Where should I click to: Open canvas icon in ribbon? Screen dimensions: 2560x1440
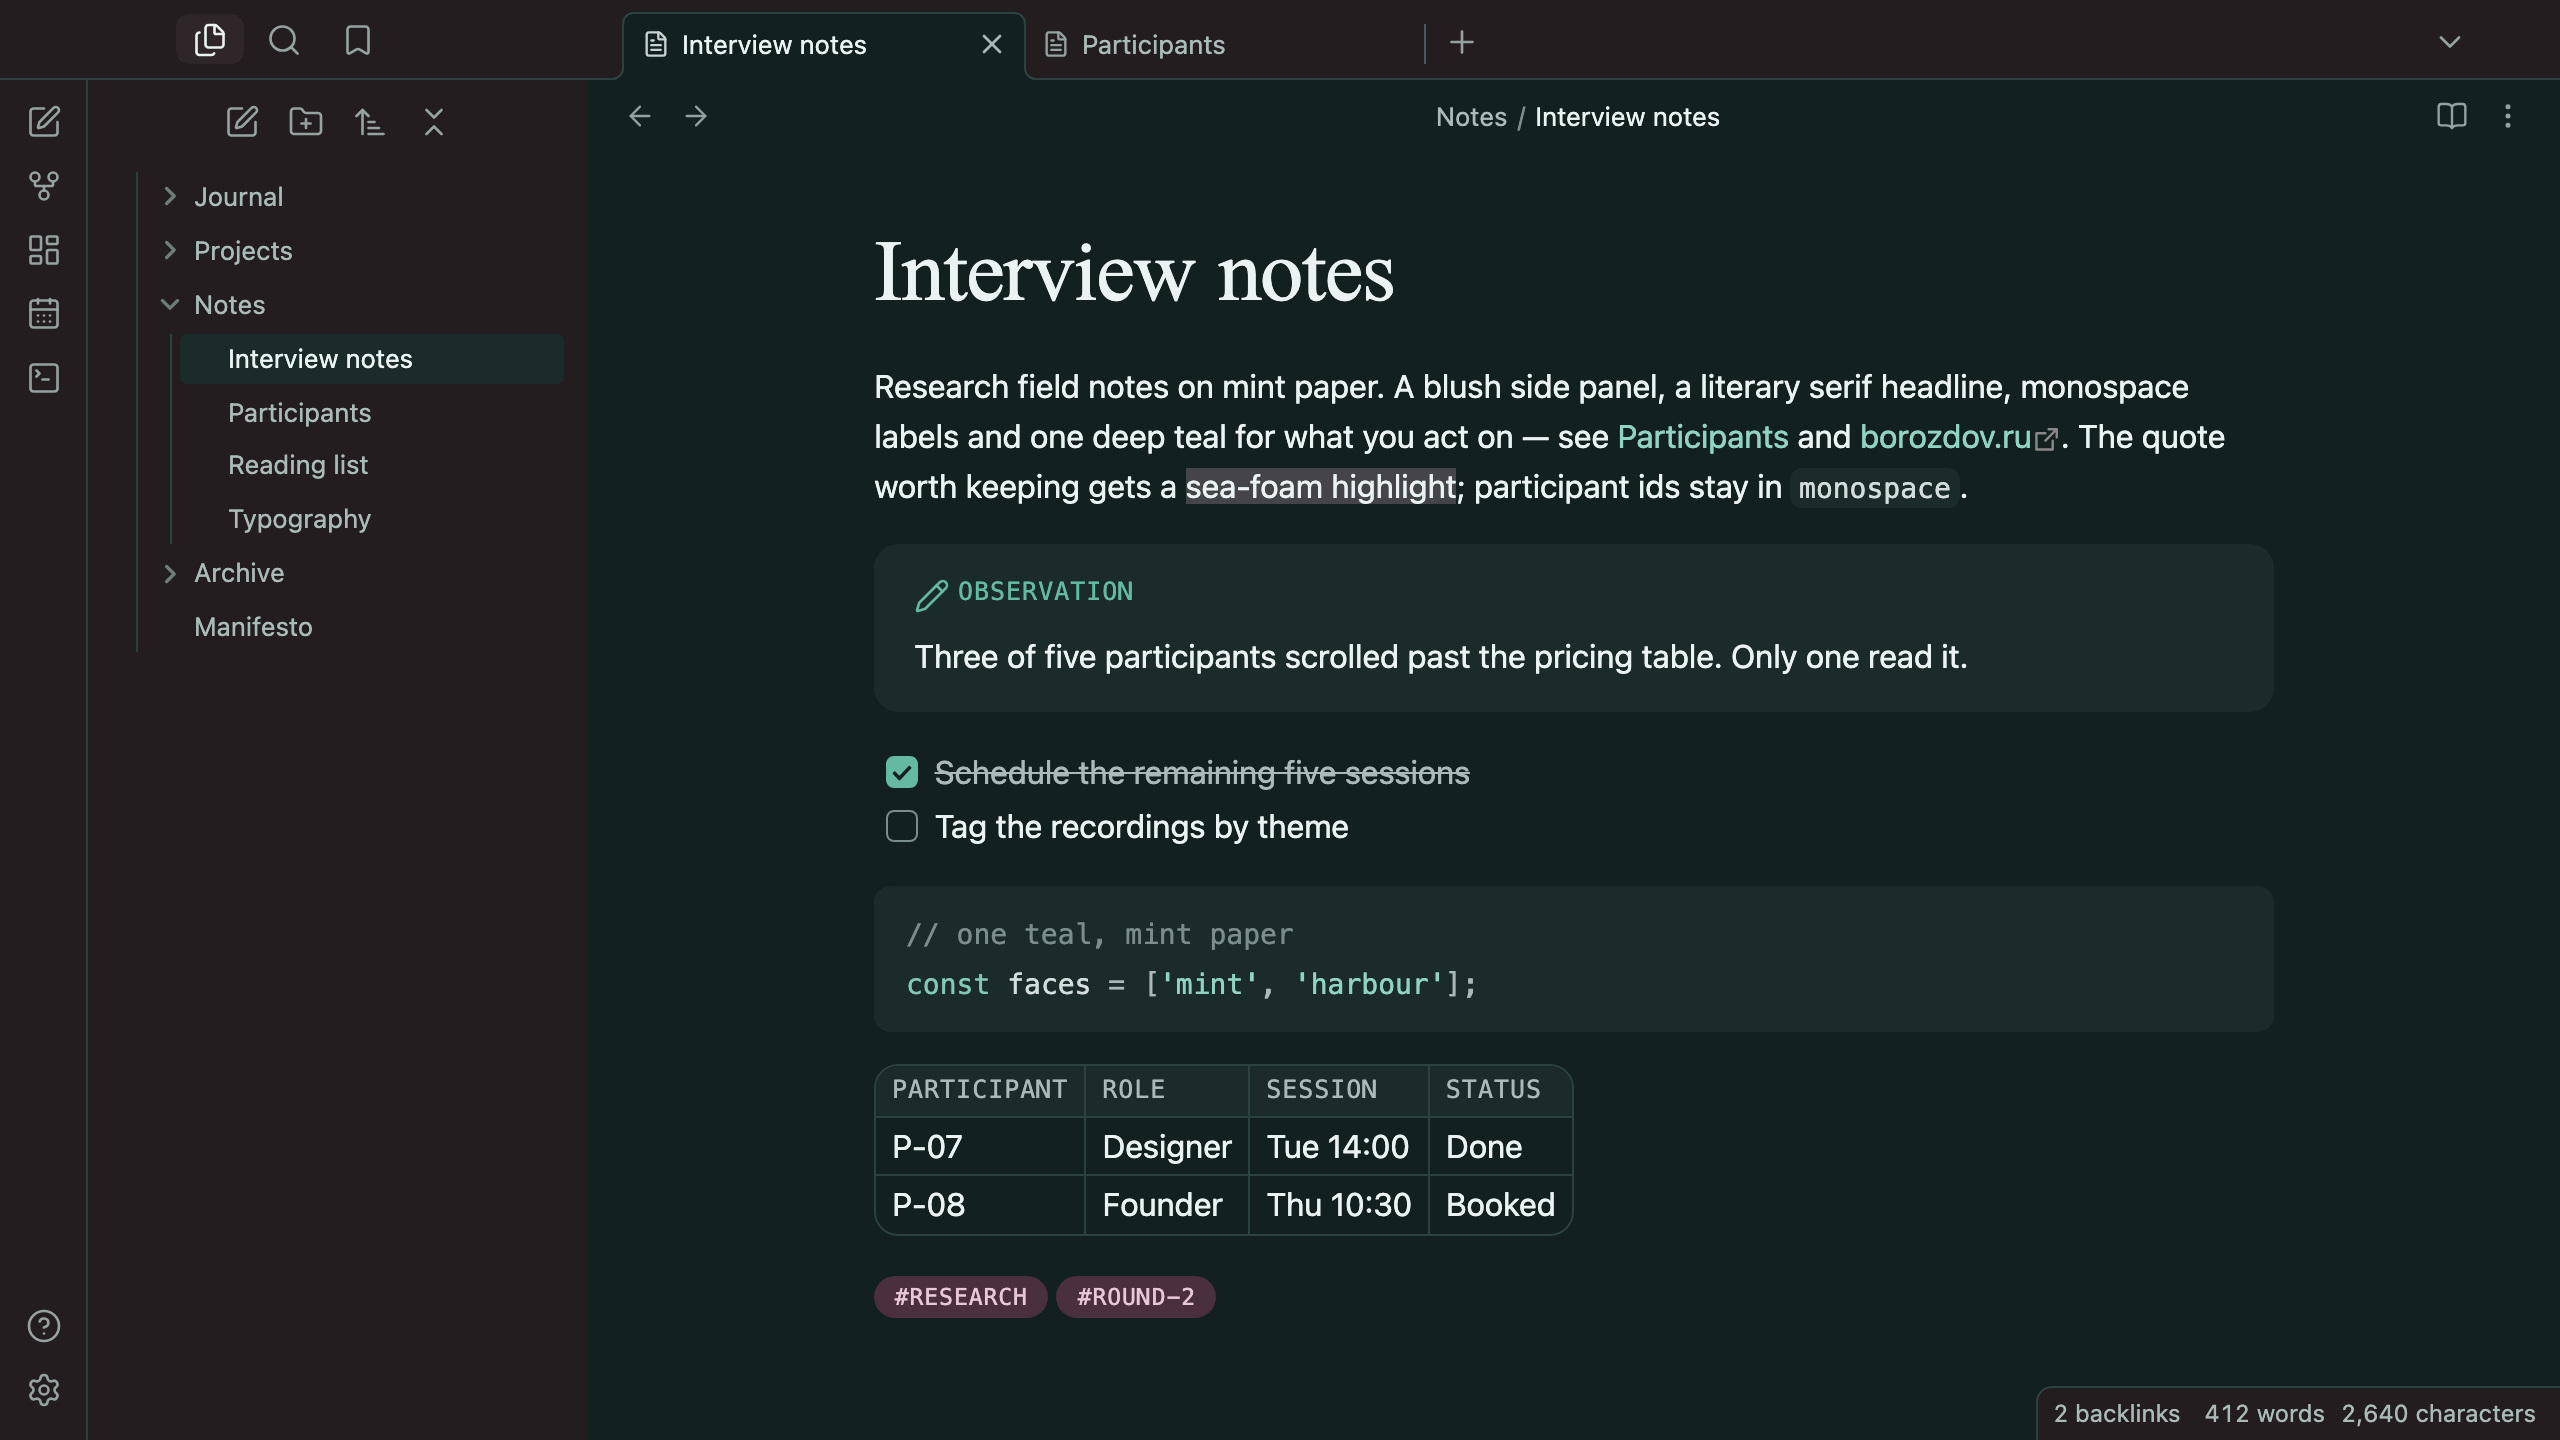44,250
